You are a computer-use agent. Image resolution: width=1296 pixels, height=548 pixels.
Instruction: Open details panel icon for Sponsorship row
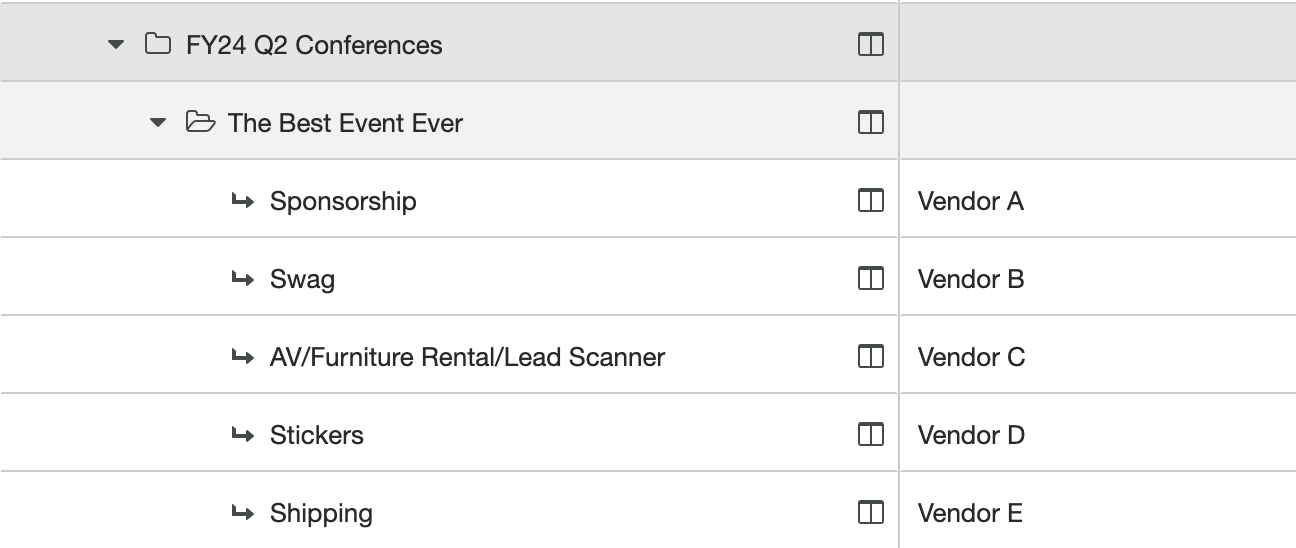[871, 201]
